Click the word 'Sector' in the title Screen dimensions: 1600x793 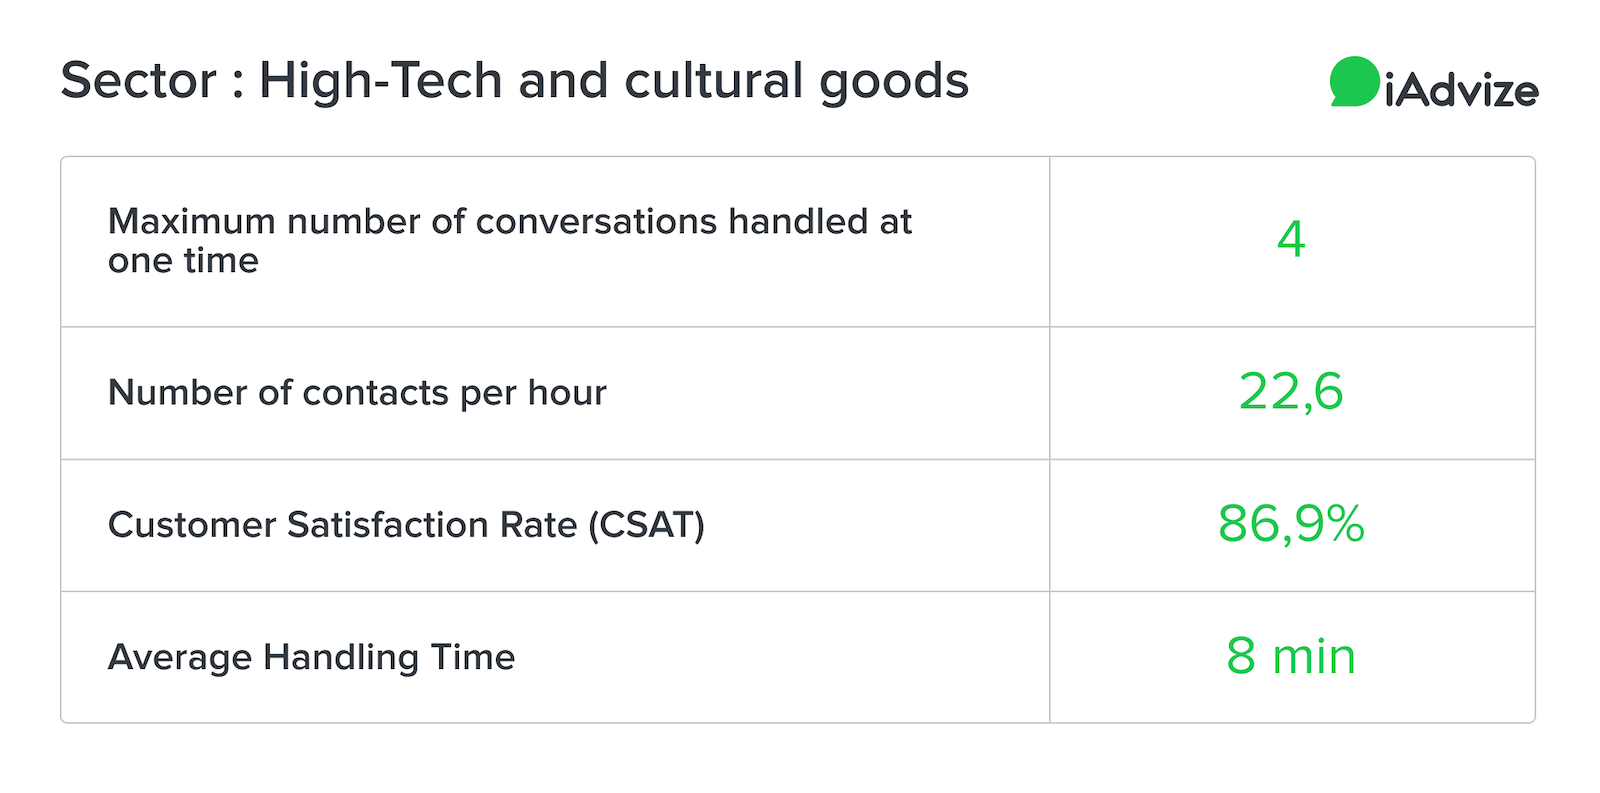pos(139,81)
